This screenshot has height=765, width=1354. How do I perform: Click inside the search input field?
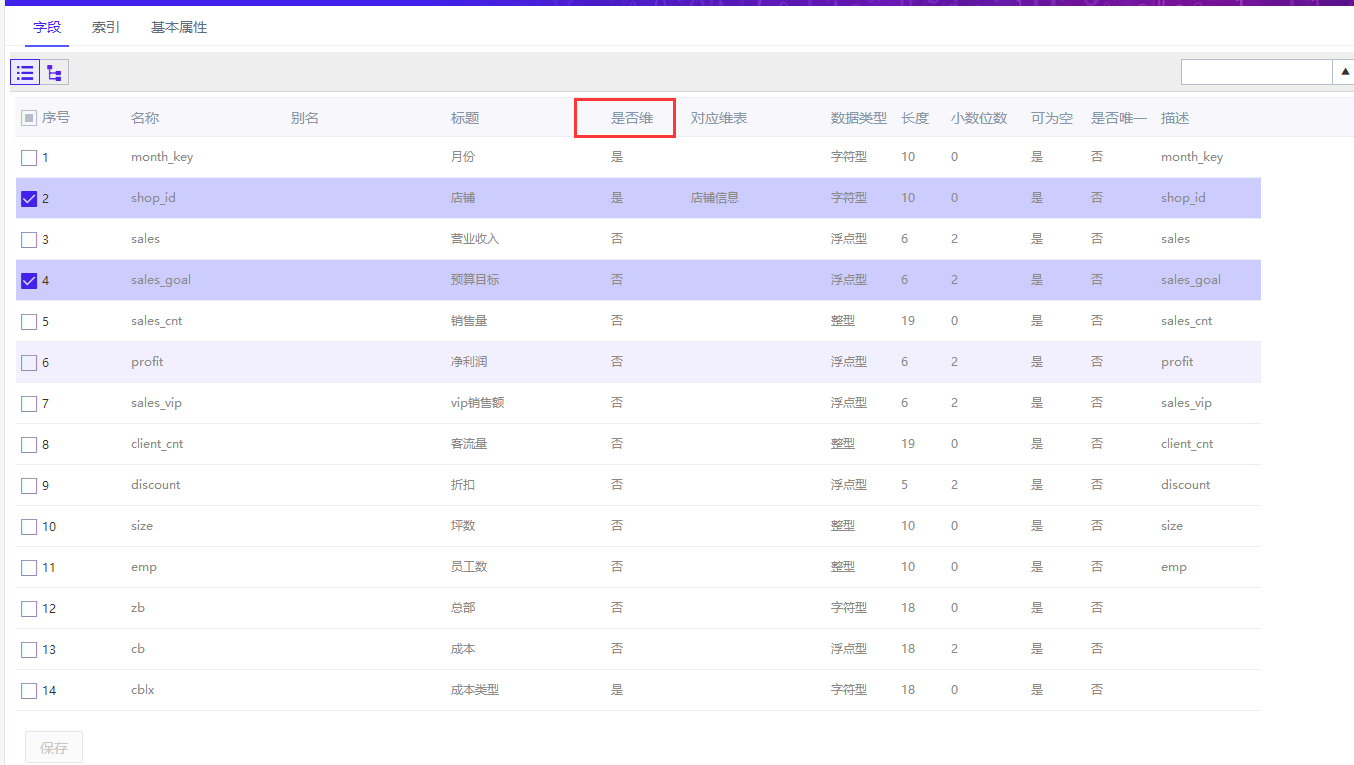coord(1255,72)
